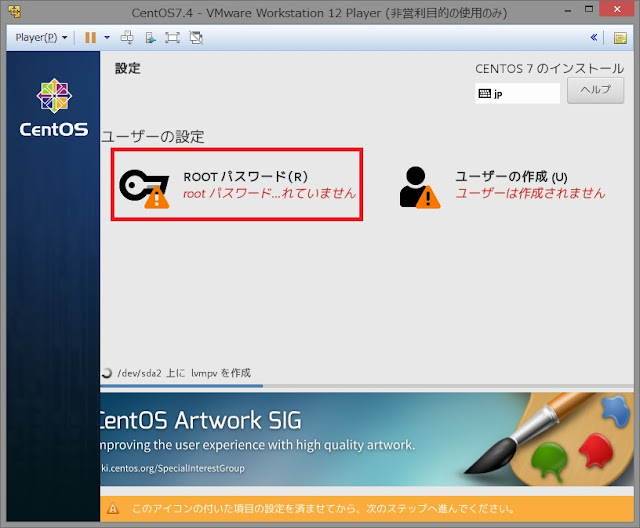
Task: Select the jp keyboard layout field
Action: (517, 93)
